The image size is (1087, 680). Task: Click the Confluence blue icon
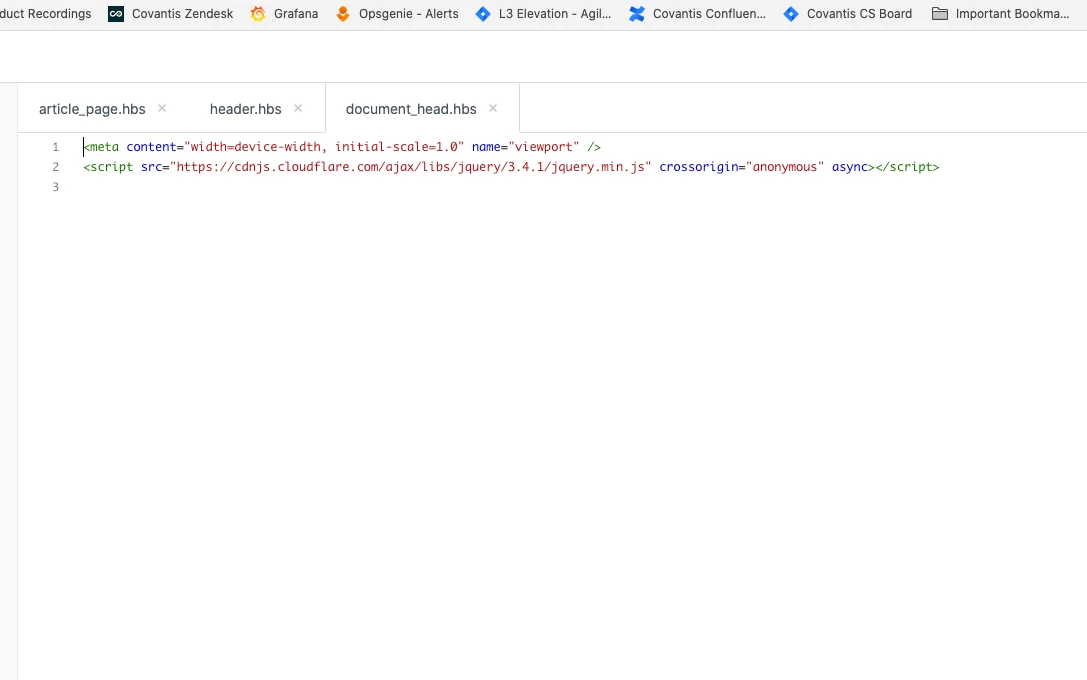click(637, 14)
